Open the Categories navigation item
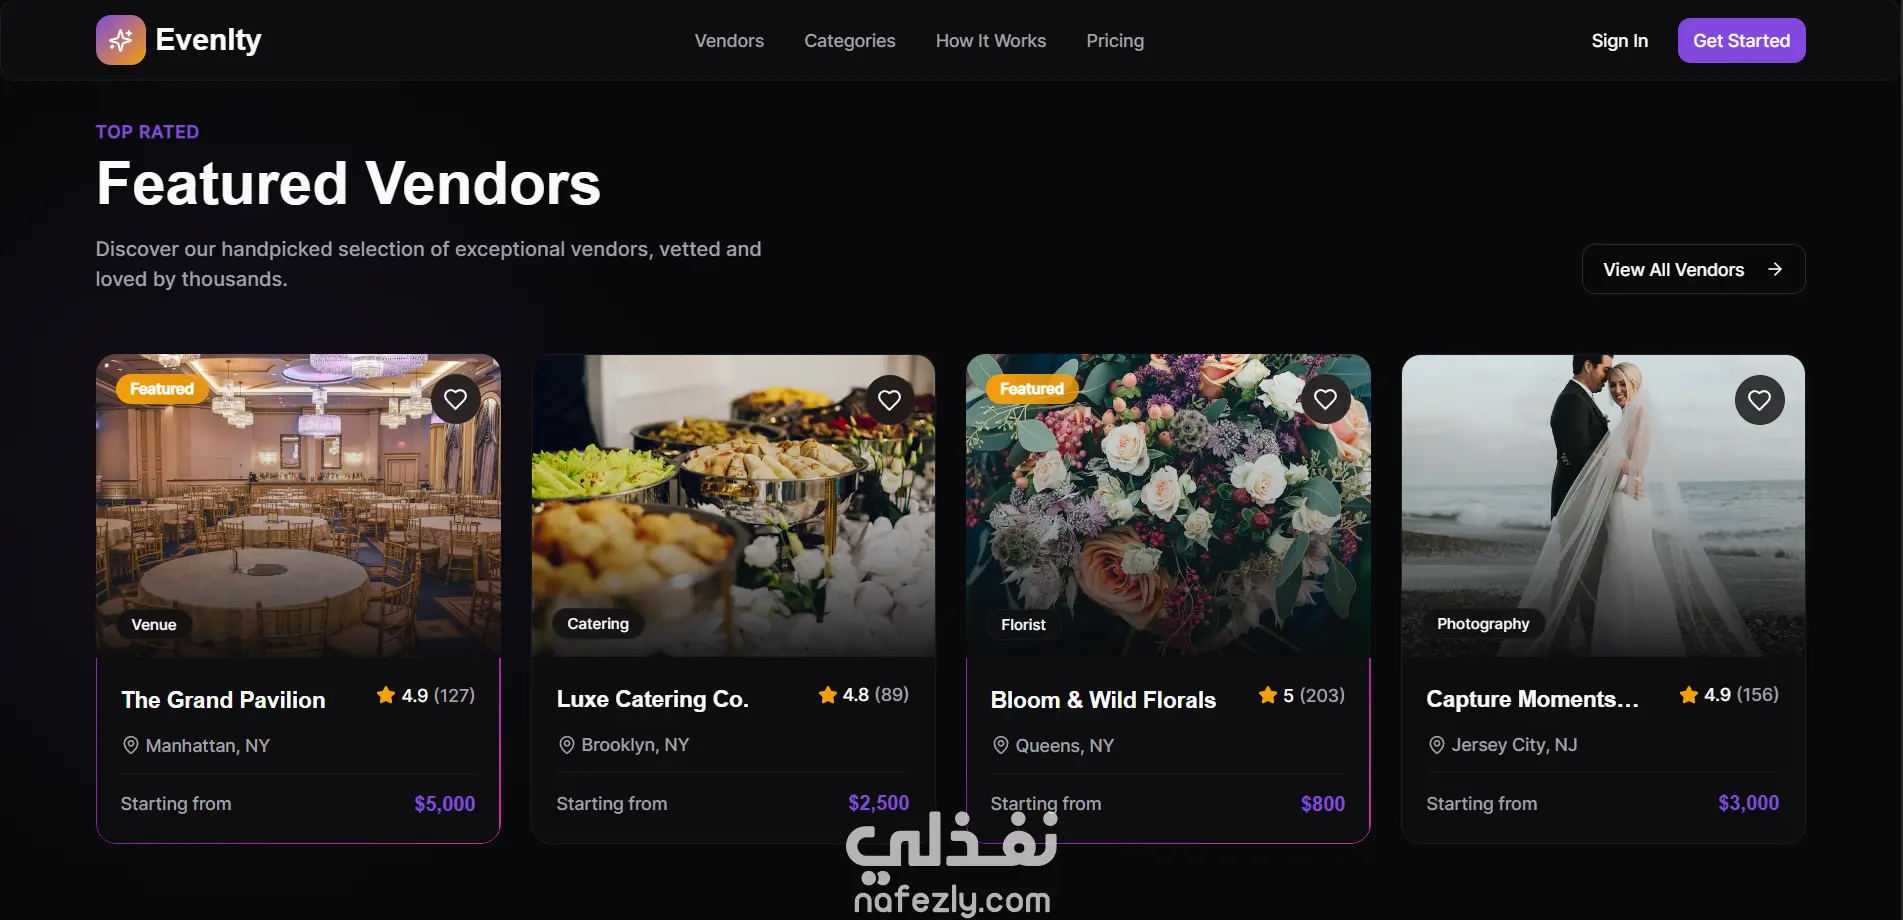 click(x=850, y=41)
